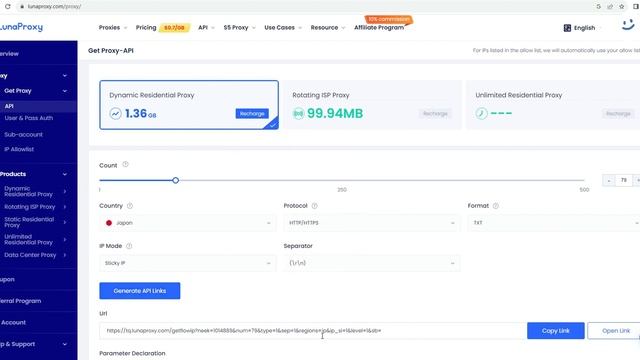This screenshot has width=640, height=360.
Task: Click Count slider track near 250
Action: click(x=342, y=180)
